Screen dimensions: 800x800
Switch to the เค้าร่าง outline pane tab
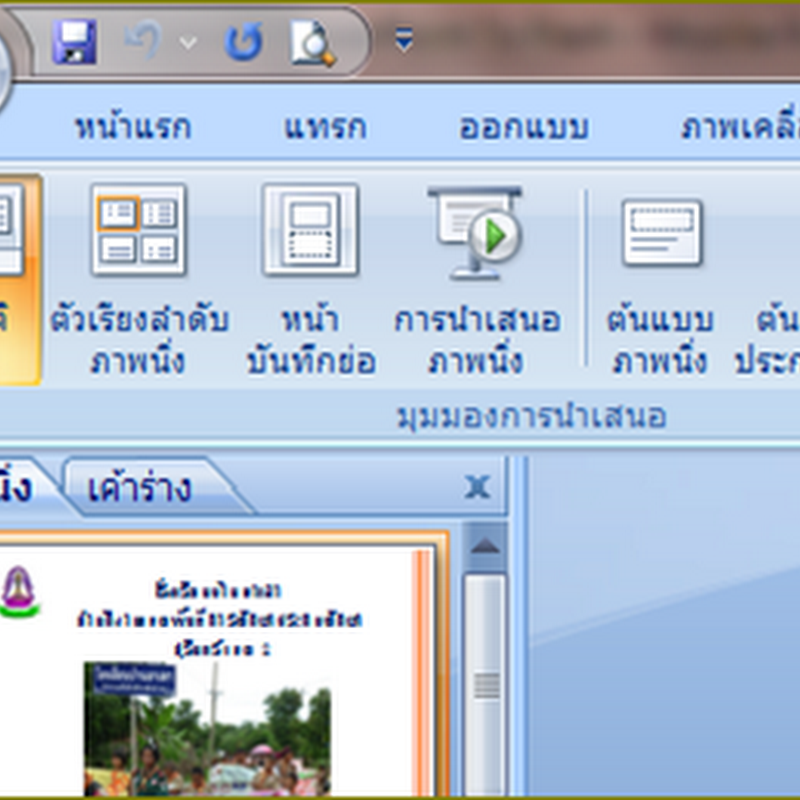139,488
